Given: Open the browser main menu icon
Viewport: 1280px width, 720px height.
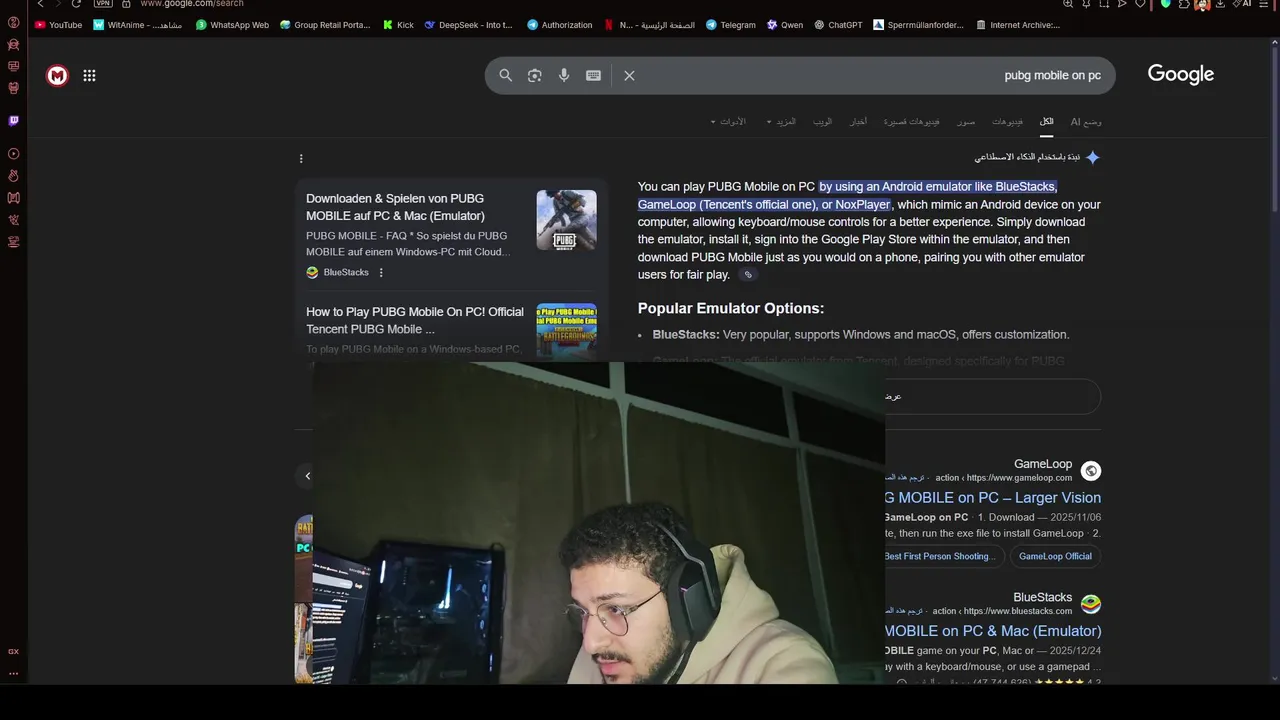Looking at the screenshot, I should (x=1263, y=4).
